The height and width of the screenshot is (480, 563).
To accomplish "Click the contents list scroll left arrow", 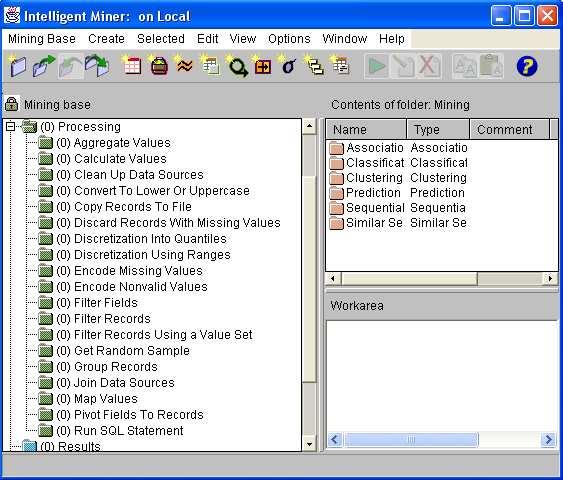I will point(333,278).
